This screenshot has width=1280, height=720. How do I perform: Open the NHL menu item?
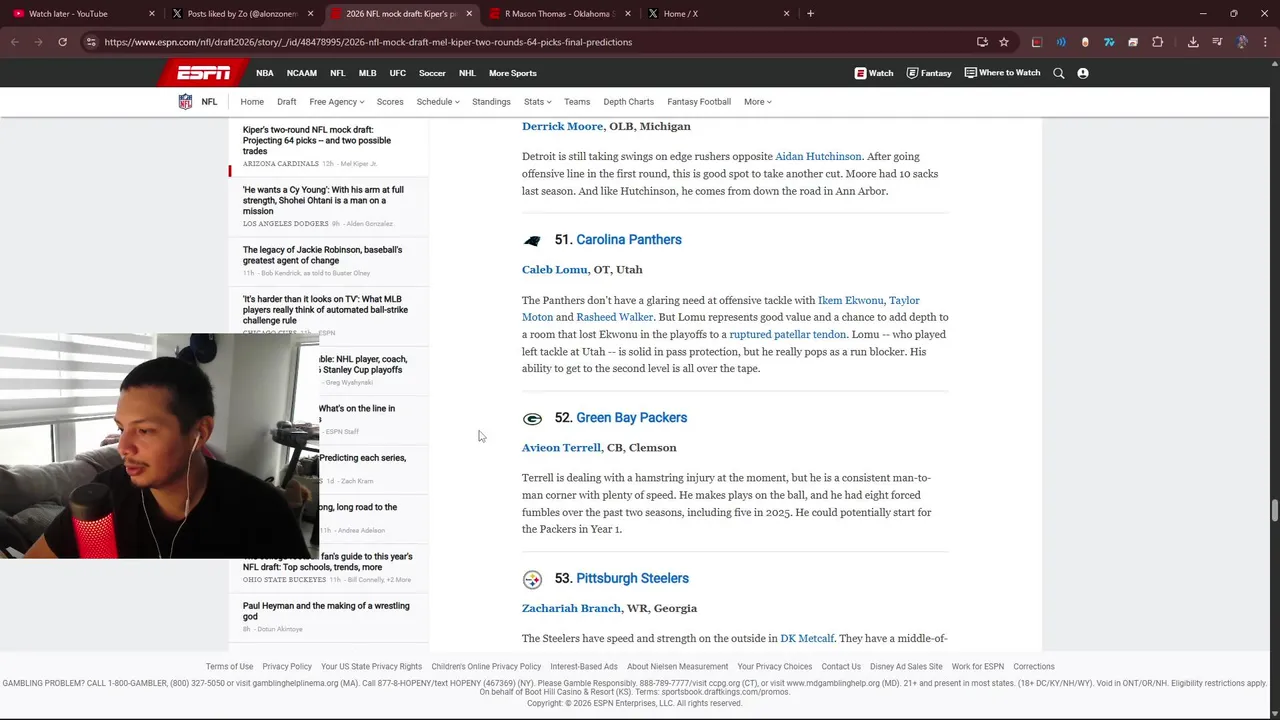(467, 73)
